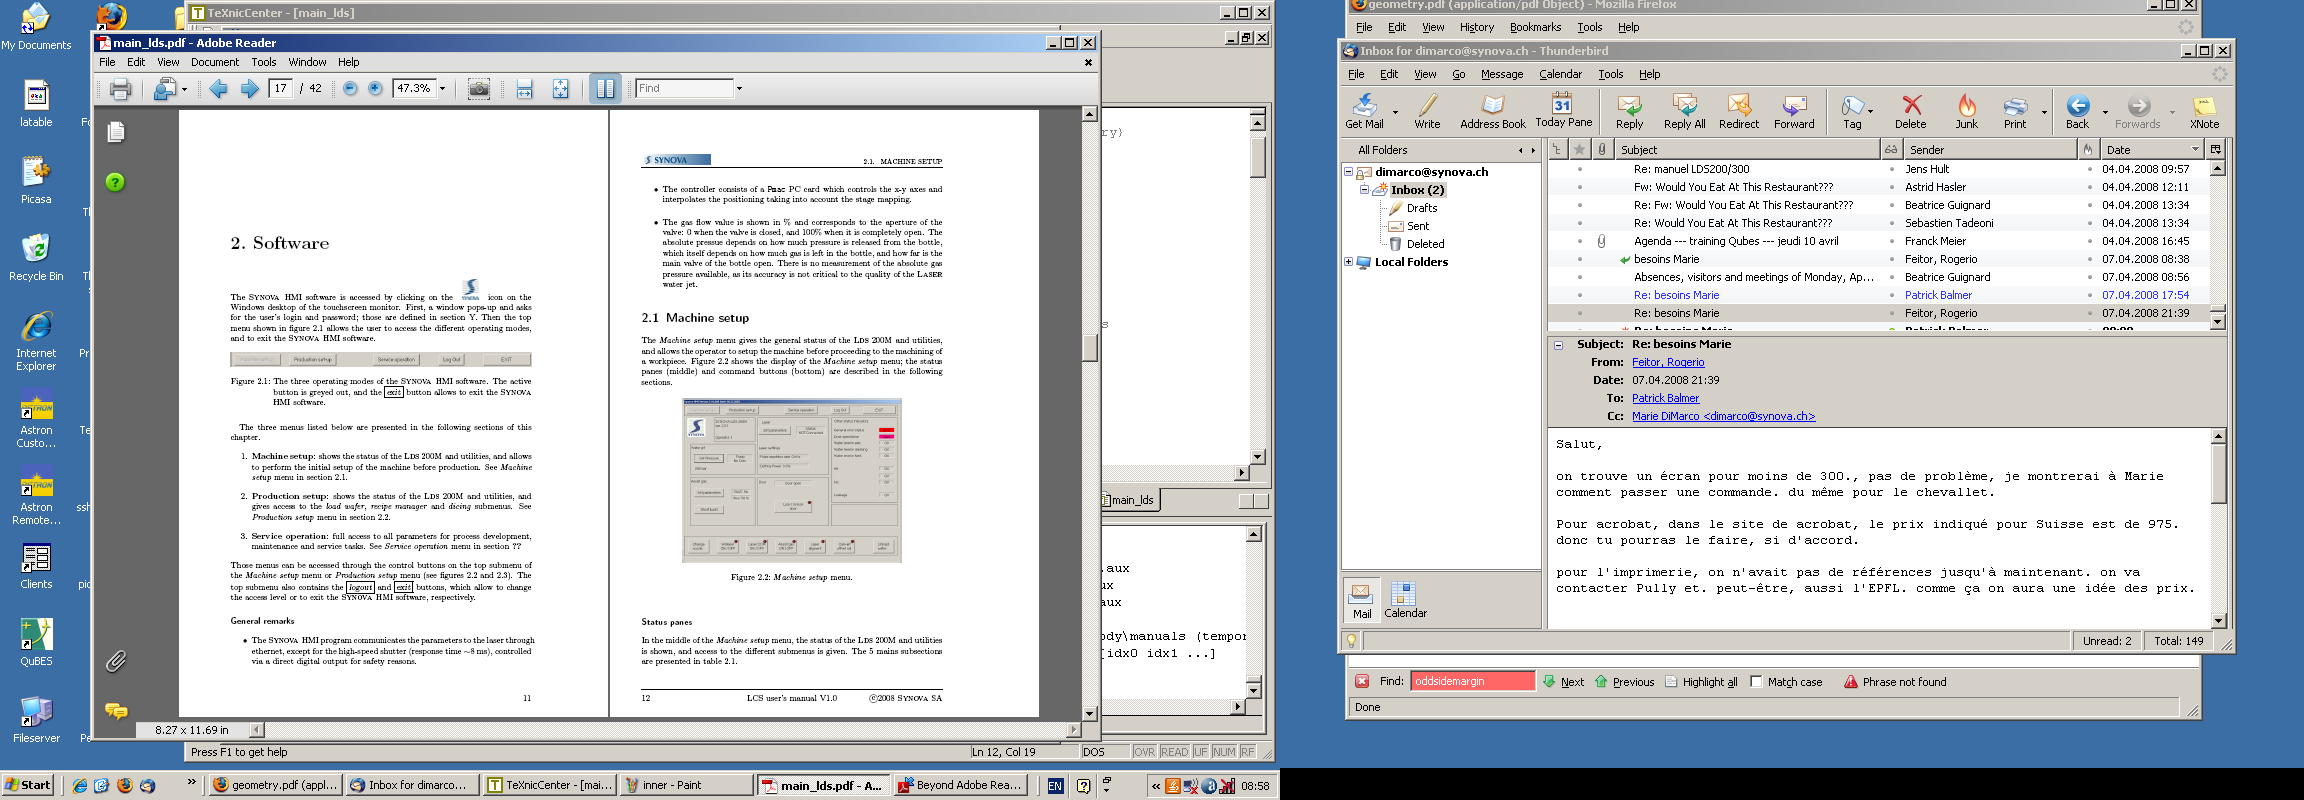Sort by read status glasses column
The image size is (2304, 800).
click(x=1890, y=149)
